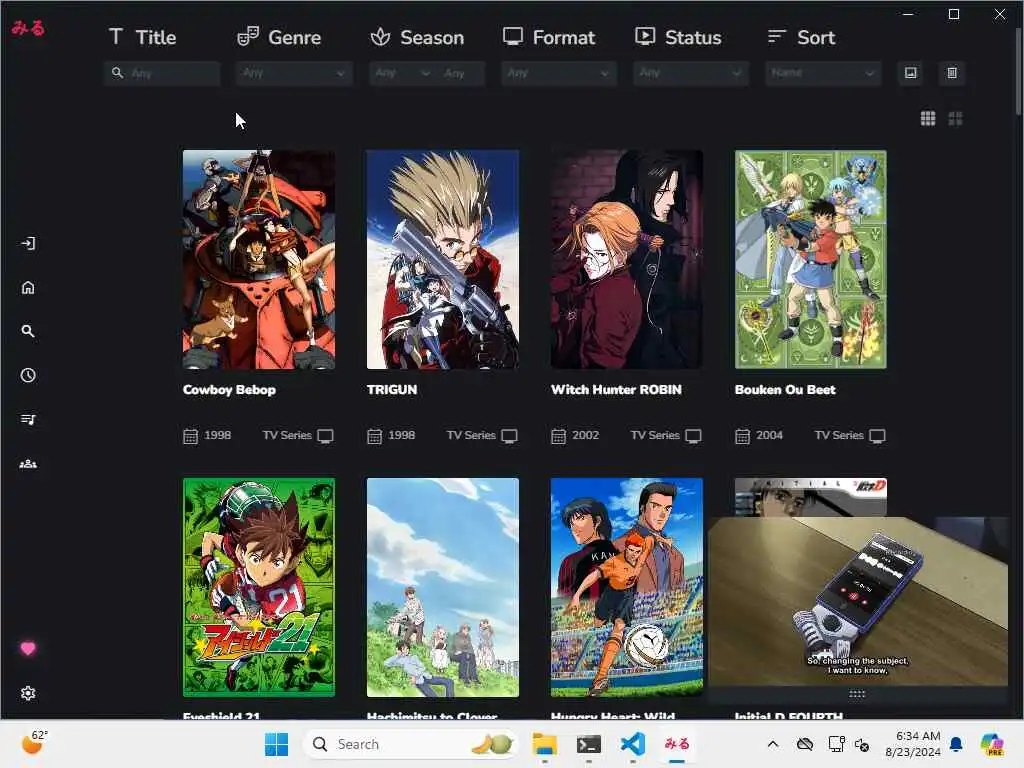
Task: Click the pink heart donate icon
Action: (28, 648)
